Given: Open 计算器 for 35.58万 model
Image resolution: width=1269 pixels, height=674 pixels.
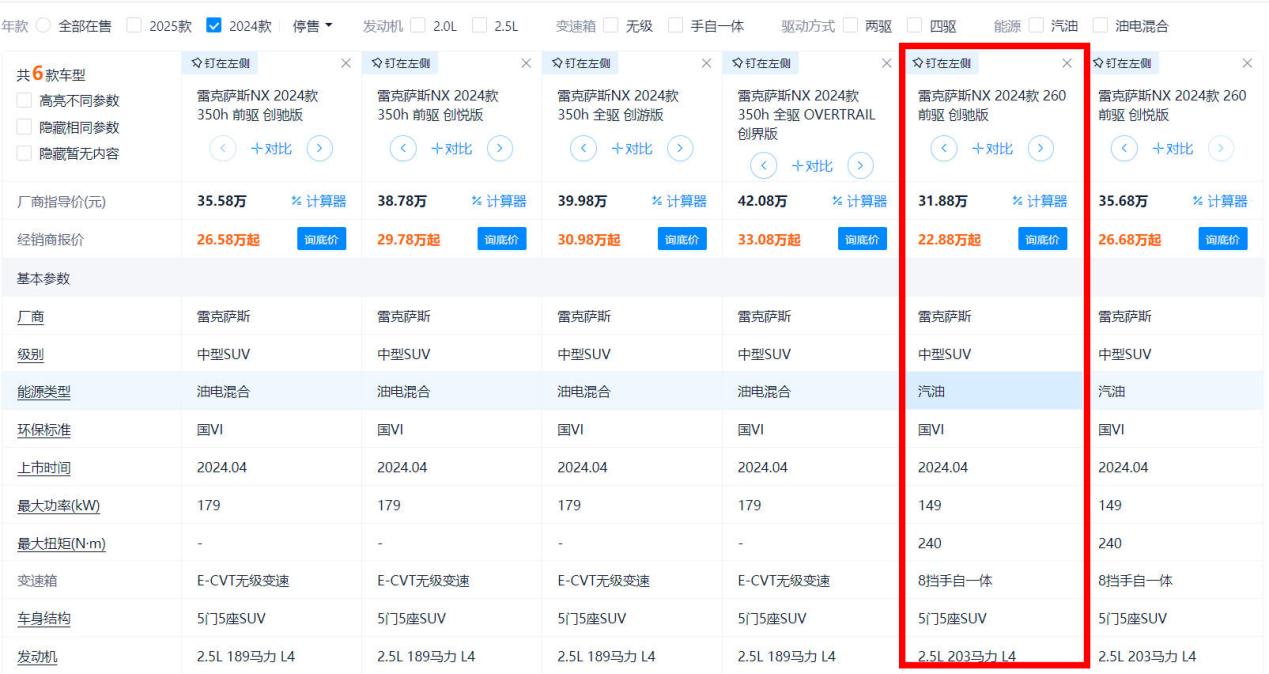Looking at the screenshot, I should tap(318, 202).
